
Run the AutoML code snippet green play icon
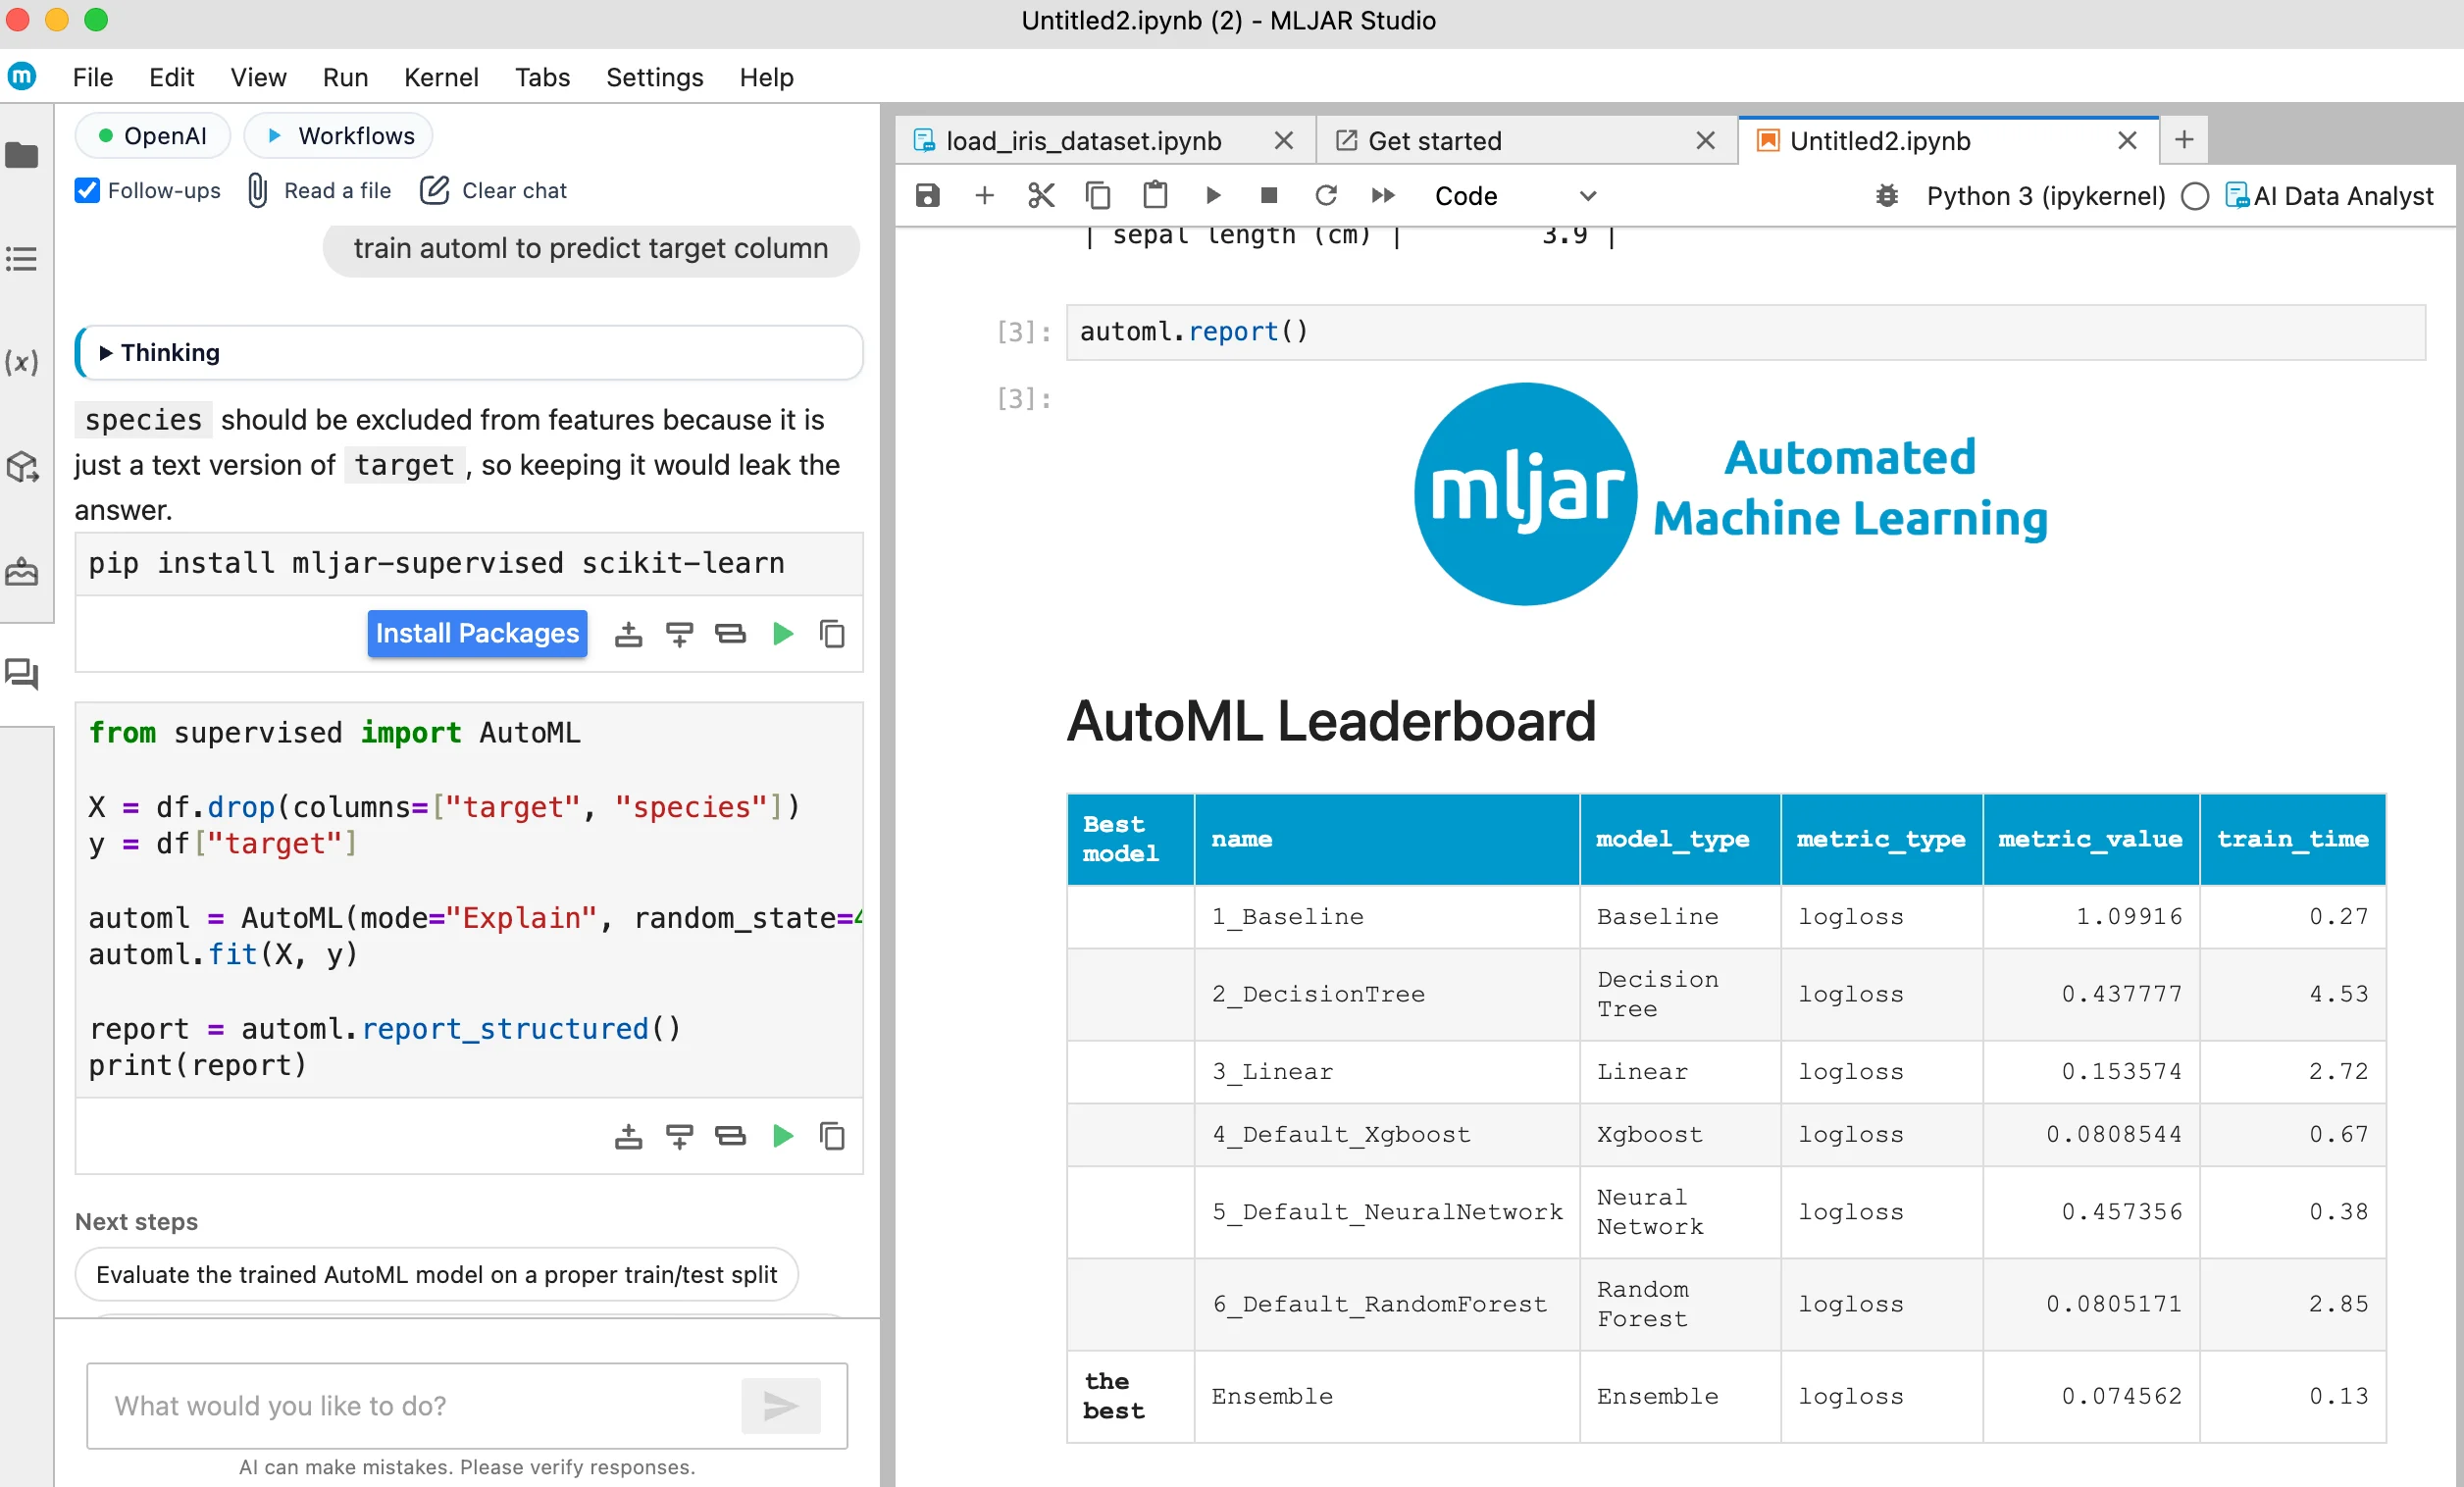coord(783,1136)
